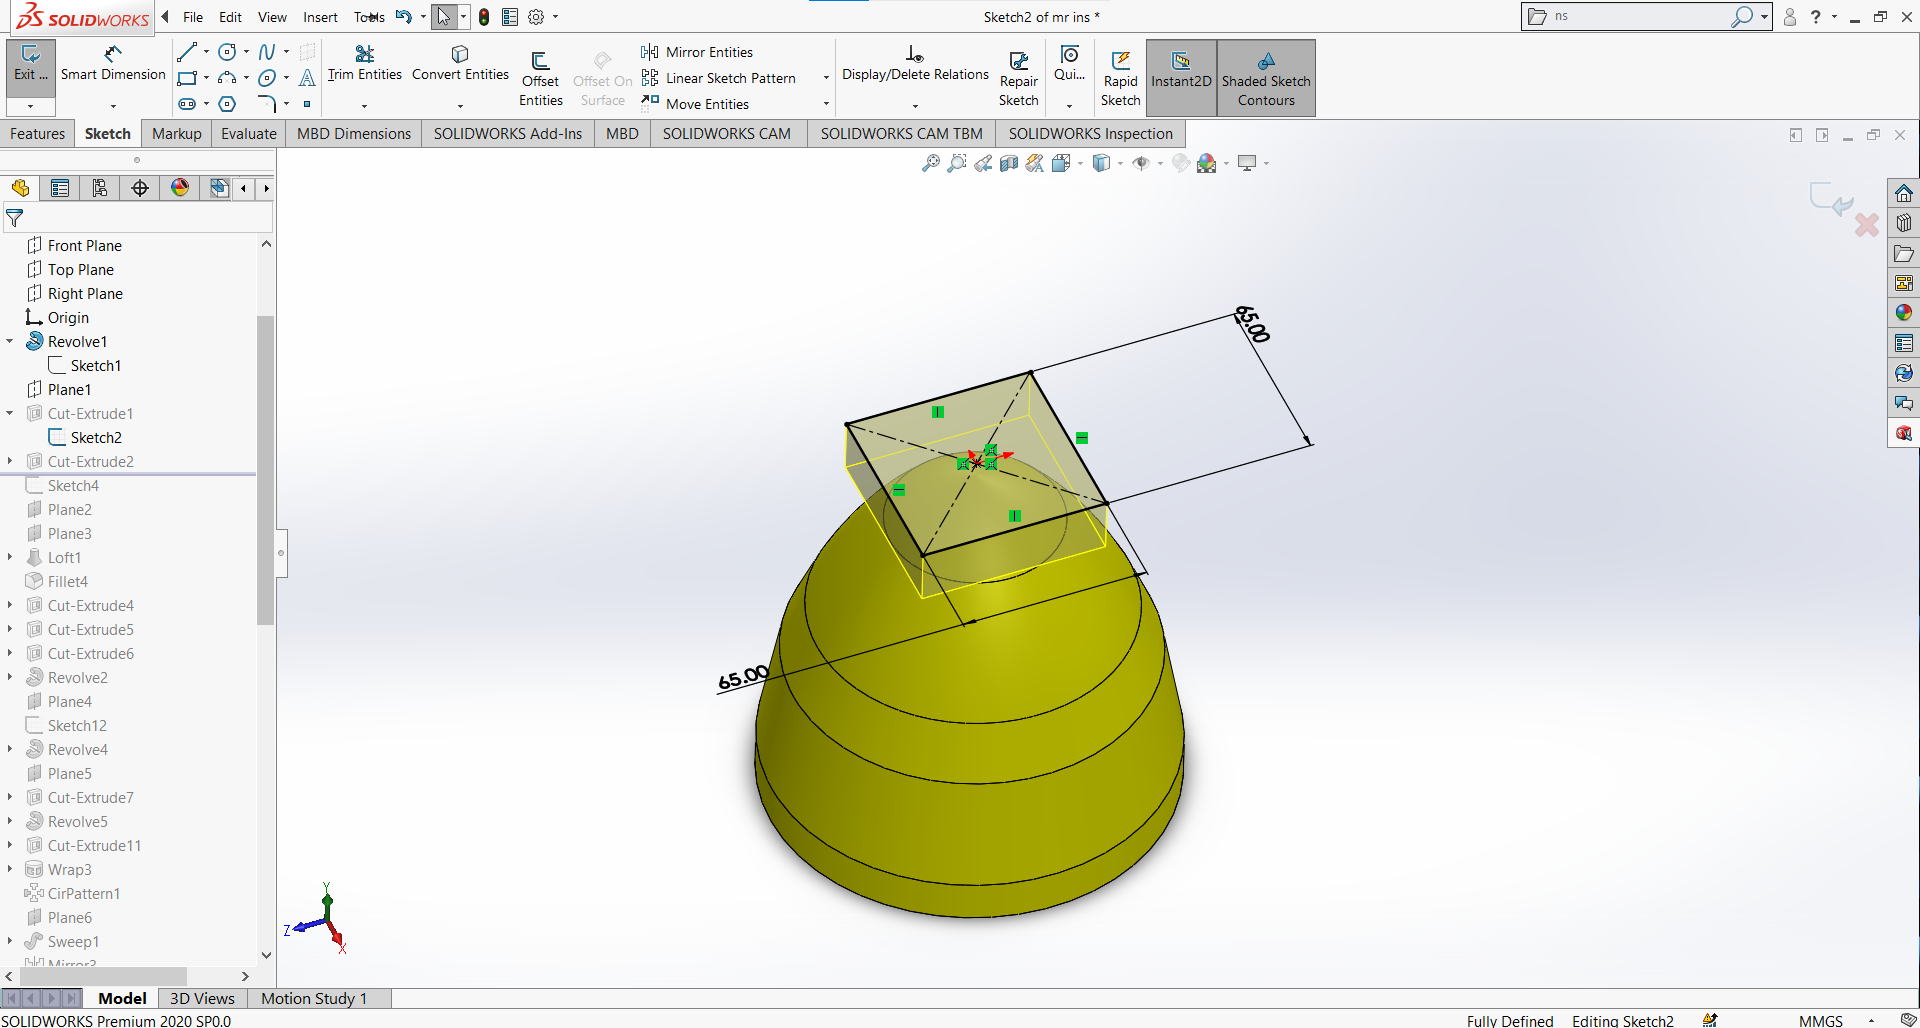This screenshot has height=1028, width=1920.
Task: Switch to the Motion Study 1 tab
Action: (x=314, y=998)
